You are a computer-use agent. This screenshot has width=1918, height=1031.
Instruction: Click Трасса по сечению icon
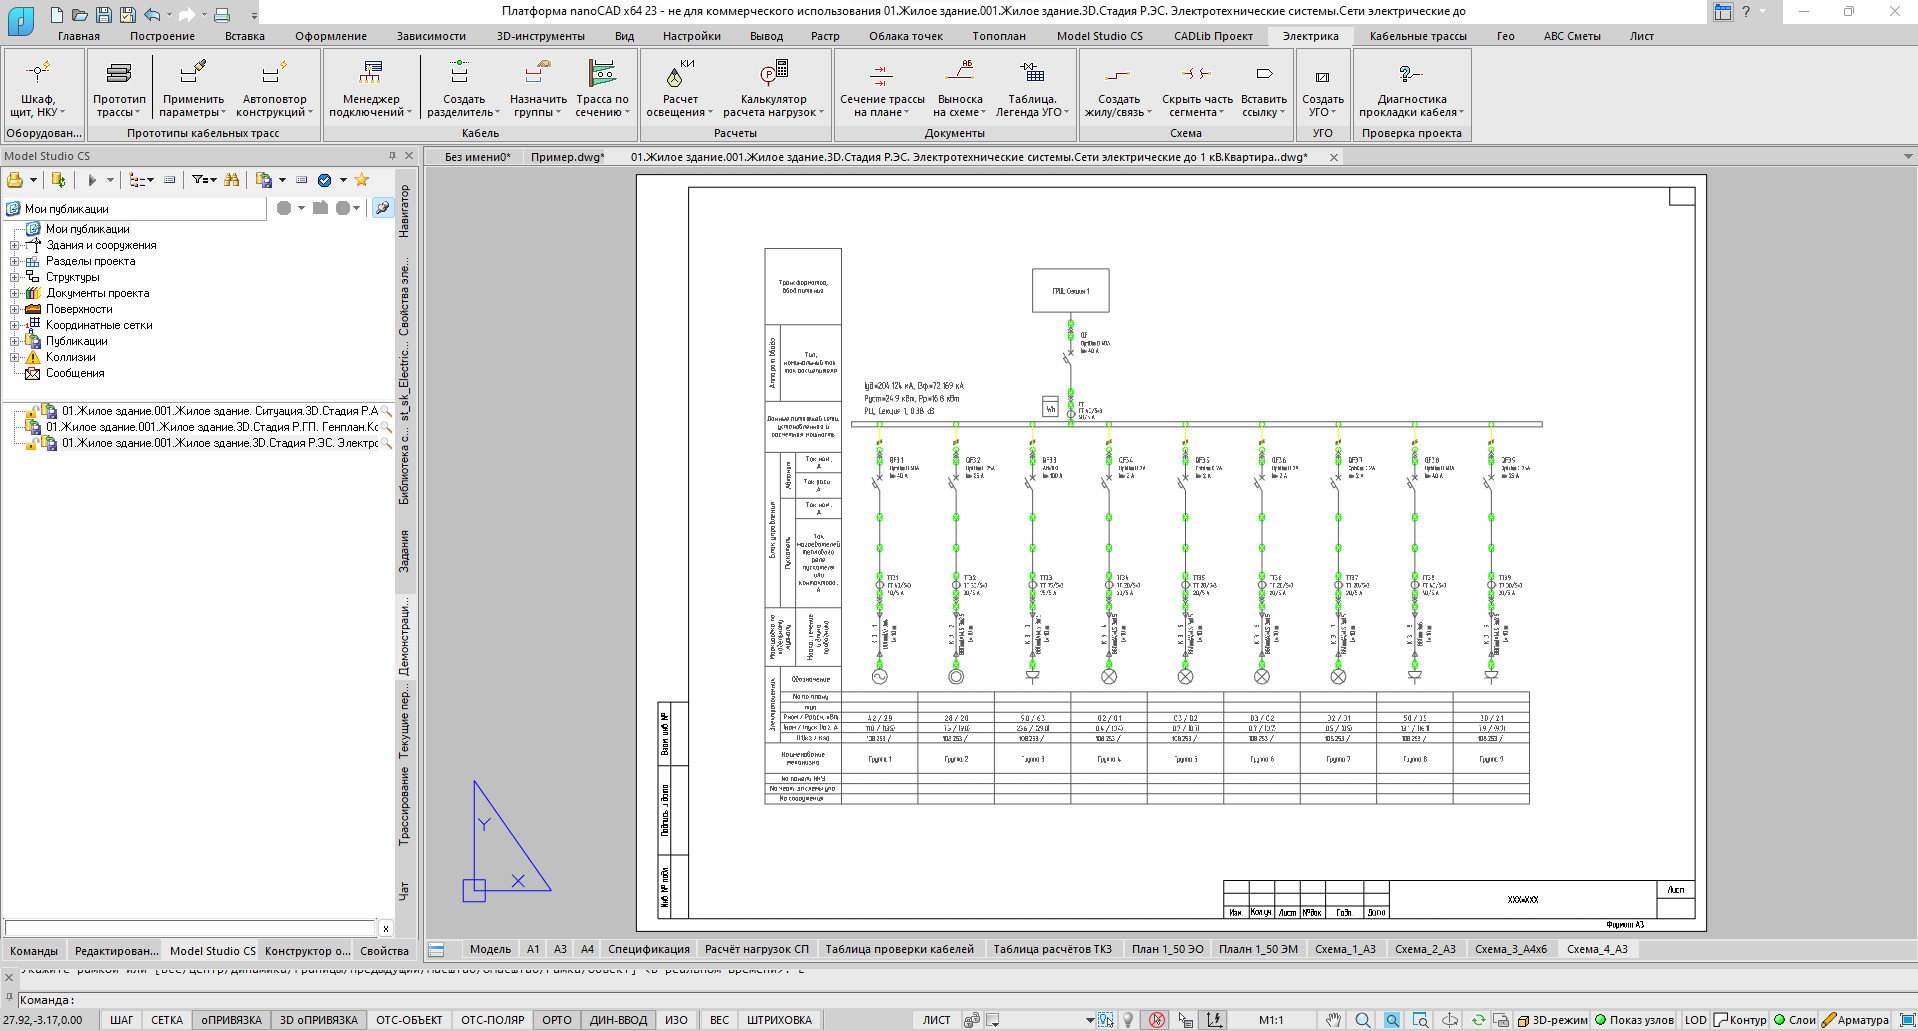[x=602, y=74]
